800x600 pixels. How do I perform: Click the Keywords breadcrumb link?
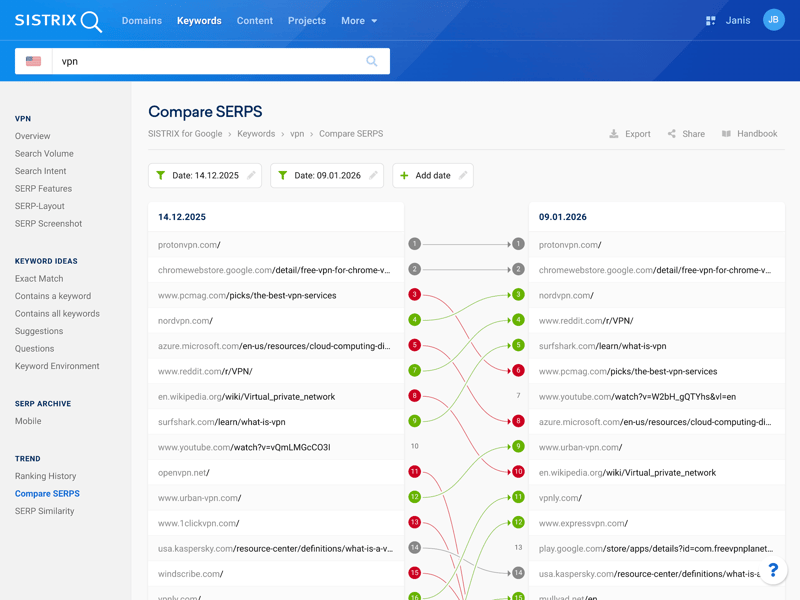pyautogui.click(x=256, y=134)
